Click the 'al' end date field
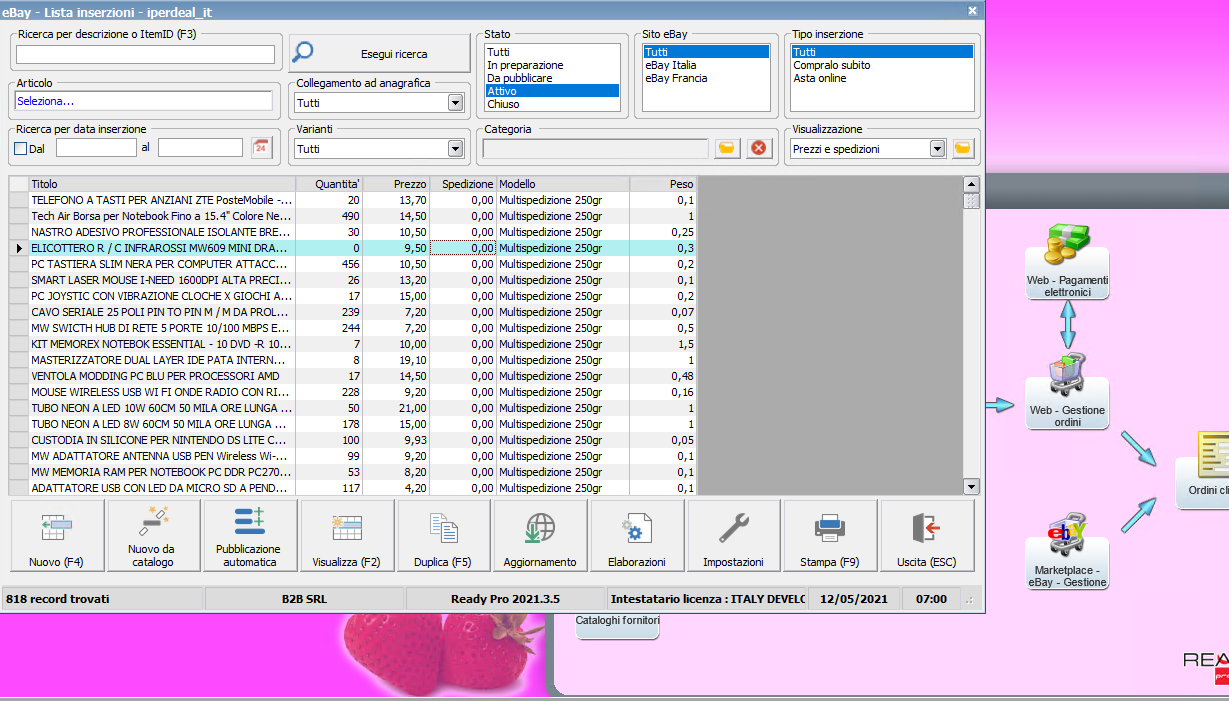Screen dimensions: 1229x701 pyautogui.click(x=200, y=148)
